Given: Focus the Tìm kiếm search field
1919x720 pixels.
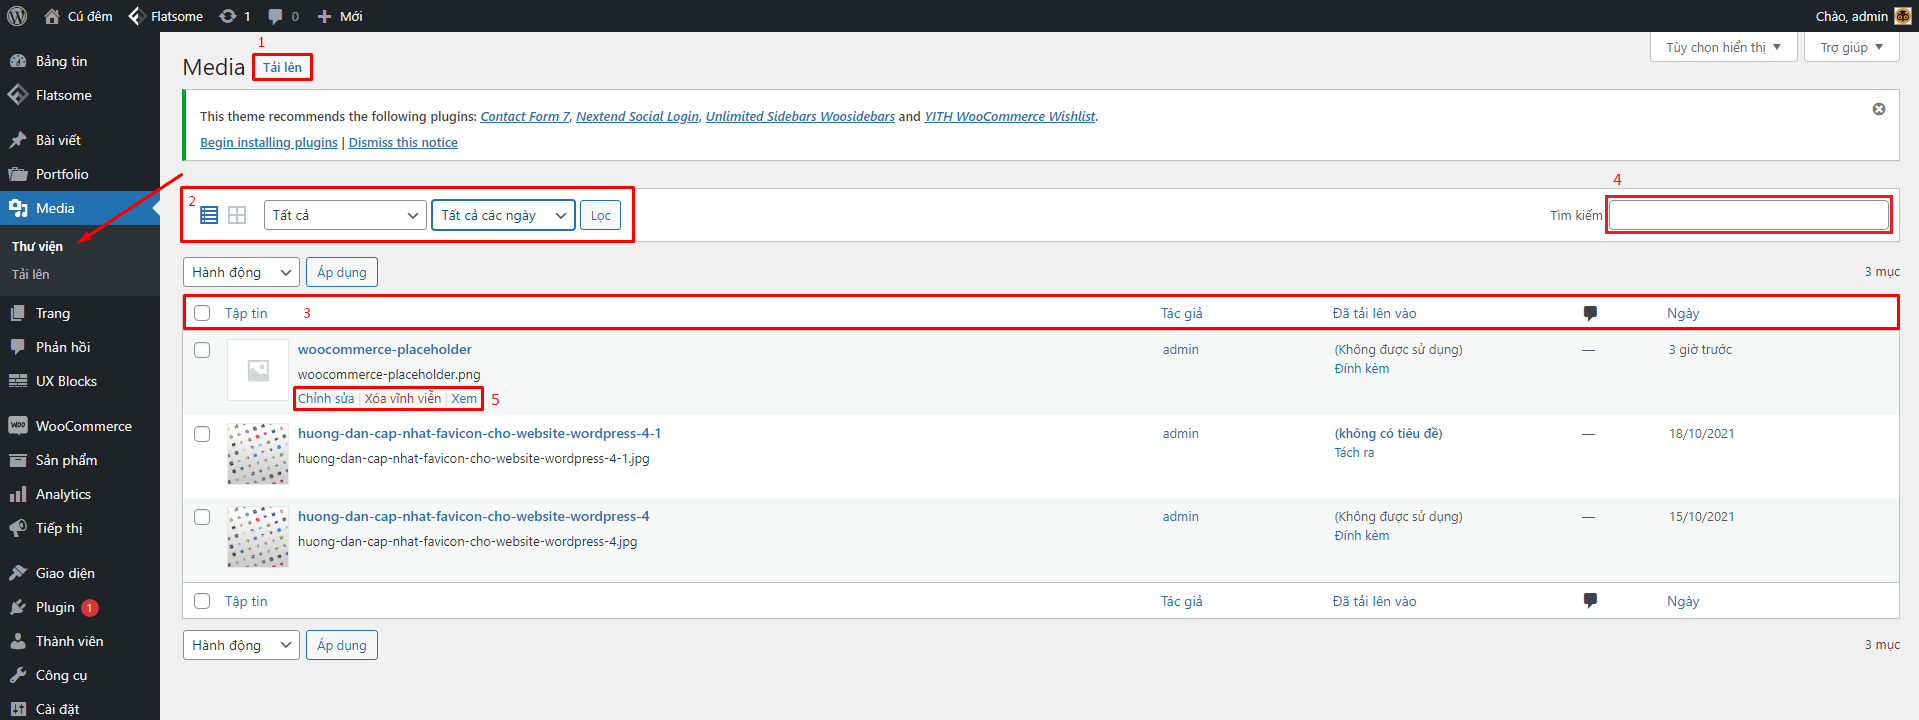Looking at the screenshot, I should coord(1749,215).
